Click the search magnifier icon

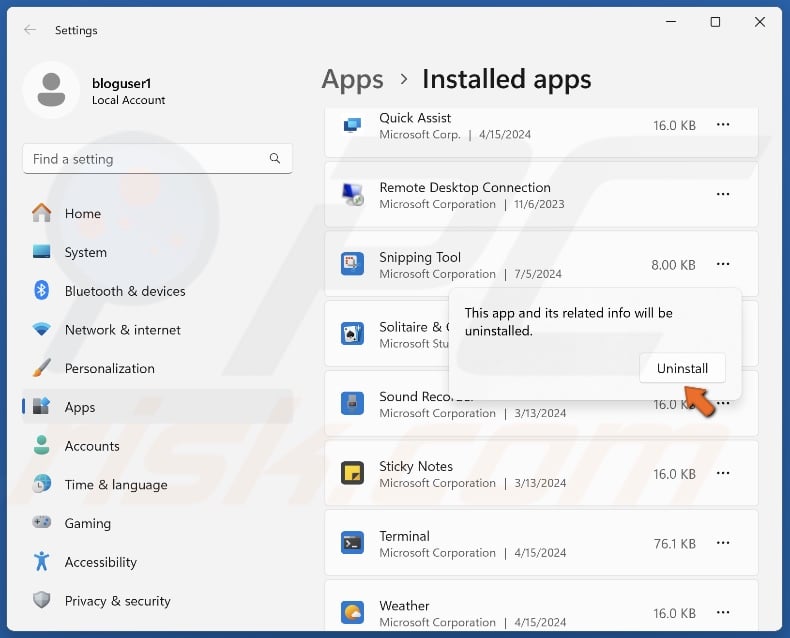point(275,158)
